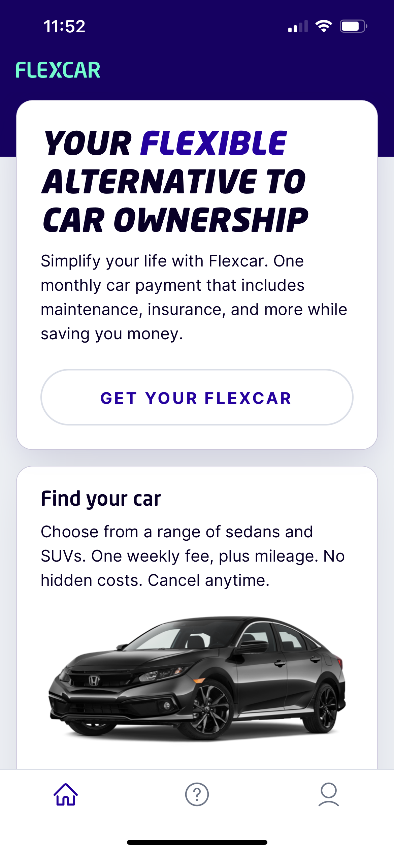
Task: Open the Profile person icon
Action: 329,795
